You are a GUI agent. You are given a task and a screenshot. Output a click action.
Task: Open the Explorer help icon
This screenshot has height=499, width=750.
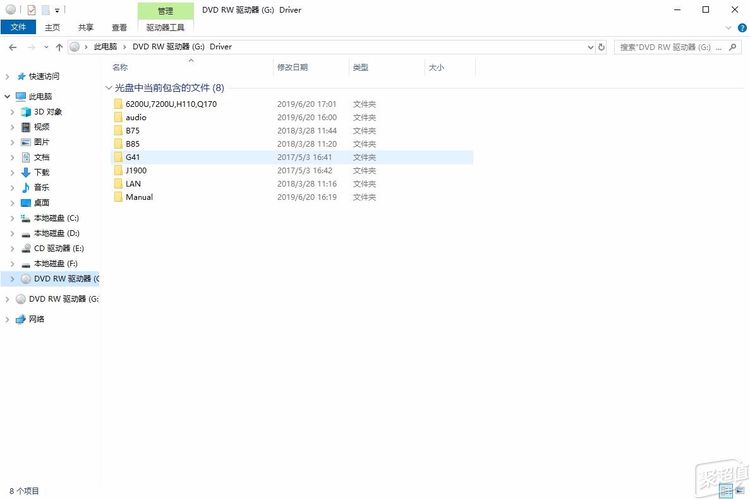coord(742,28)
